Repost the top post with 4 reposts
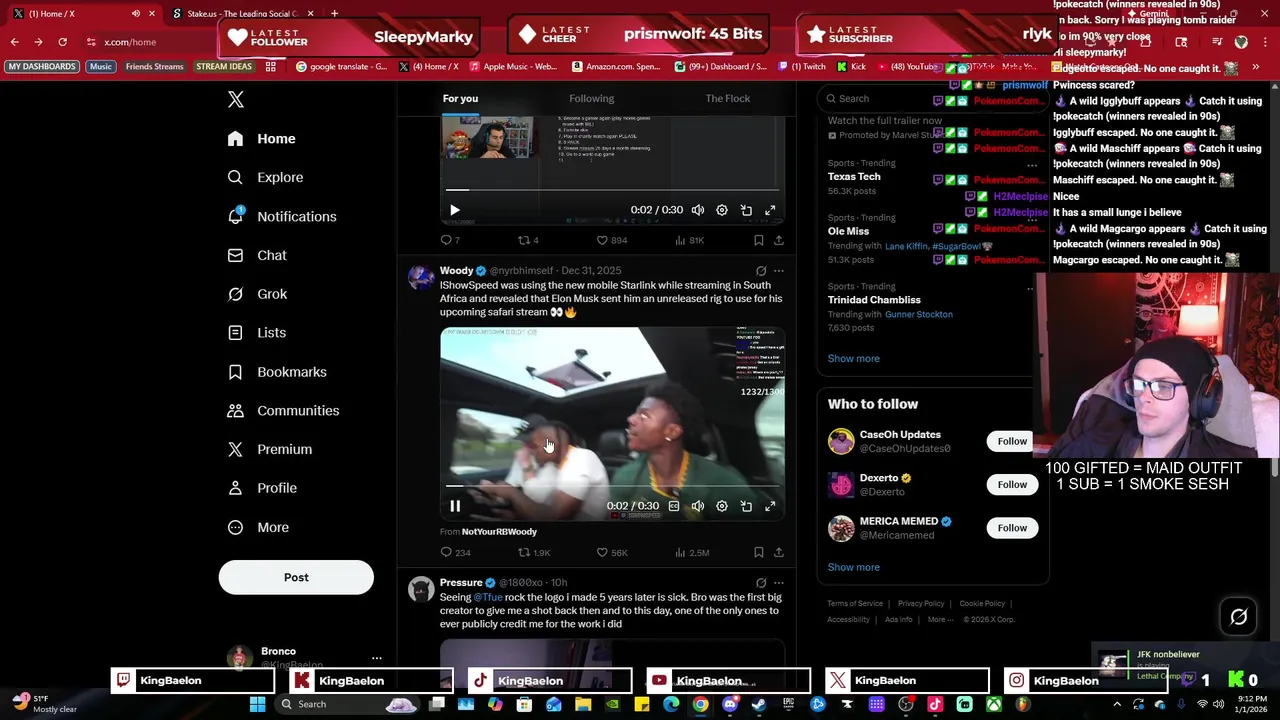Viewport: 1280px width, 720px height. tap(528, 240)
